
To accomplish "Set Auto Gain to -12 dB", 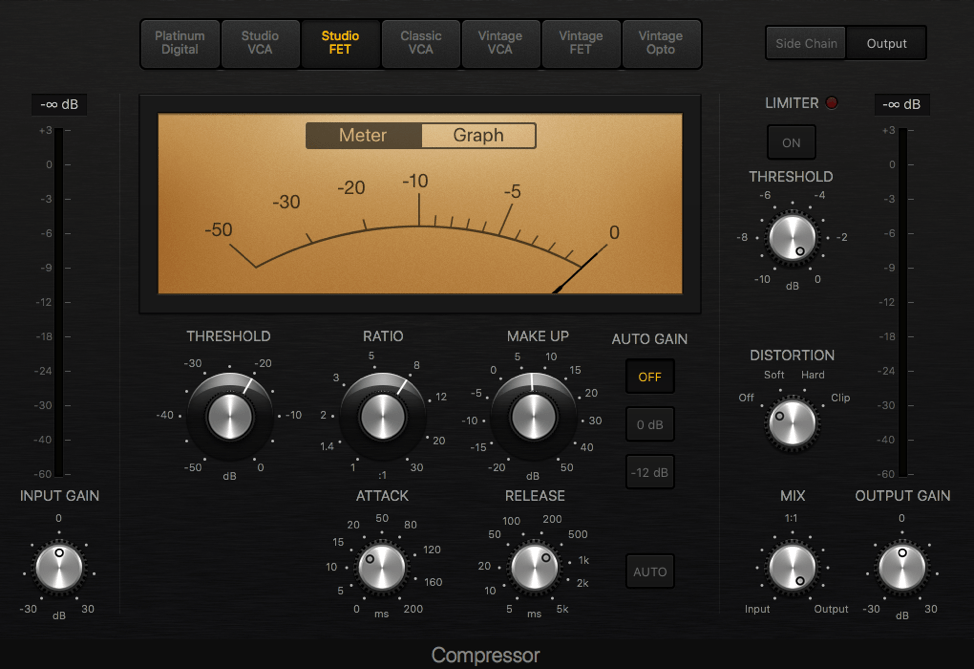I will pyautogui.click(x=650, y=472).
